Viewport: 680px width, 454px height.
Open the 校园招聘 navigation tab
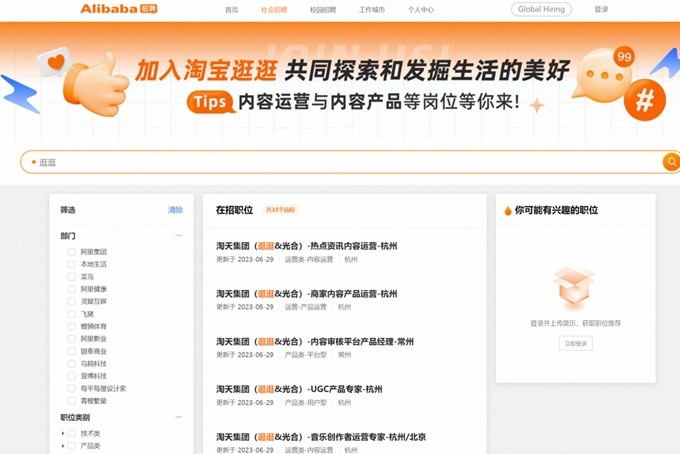pos(323,10)
